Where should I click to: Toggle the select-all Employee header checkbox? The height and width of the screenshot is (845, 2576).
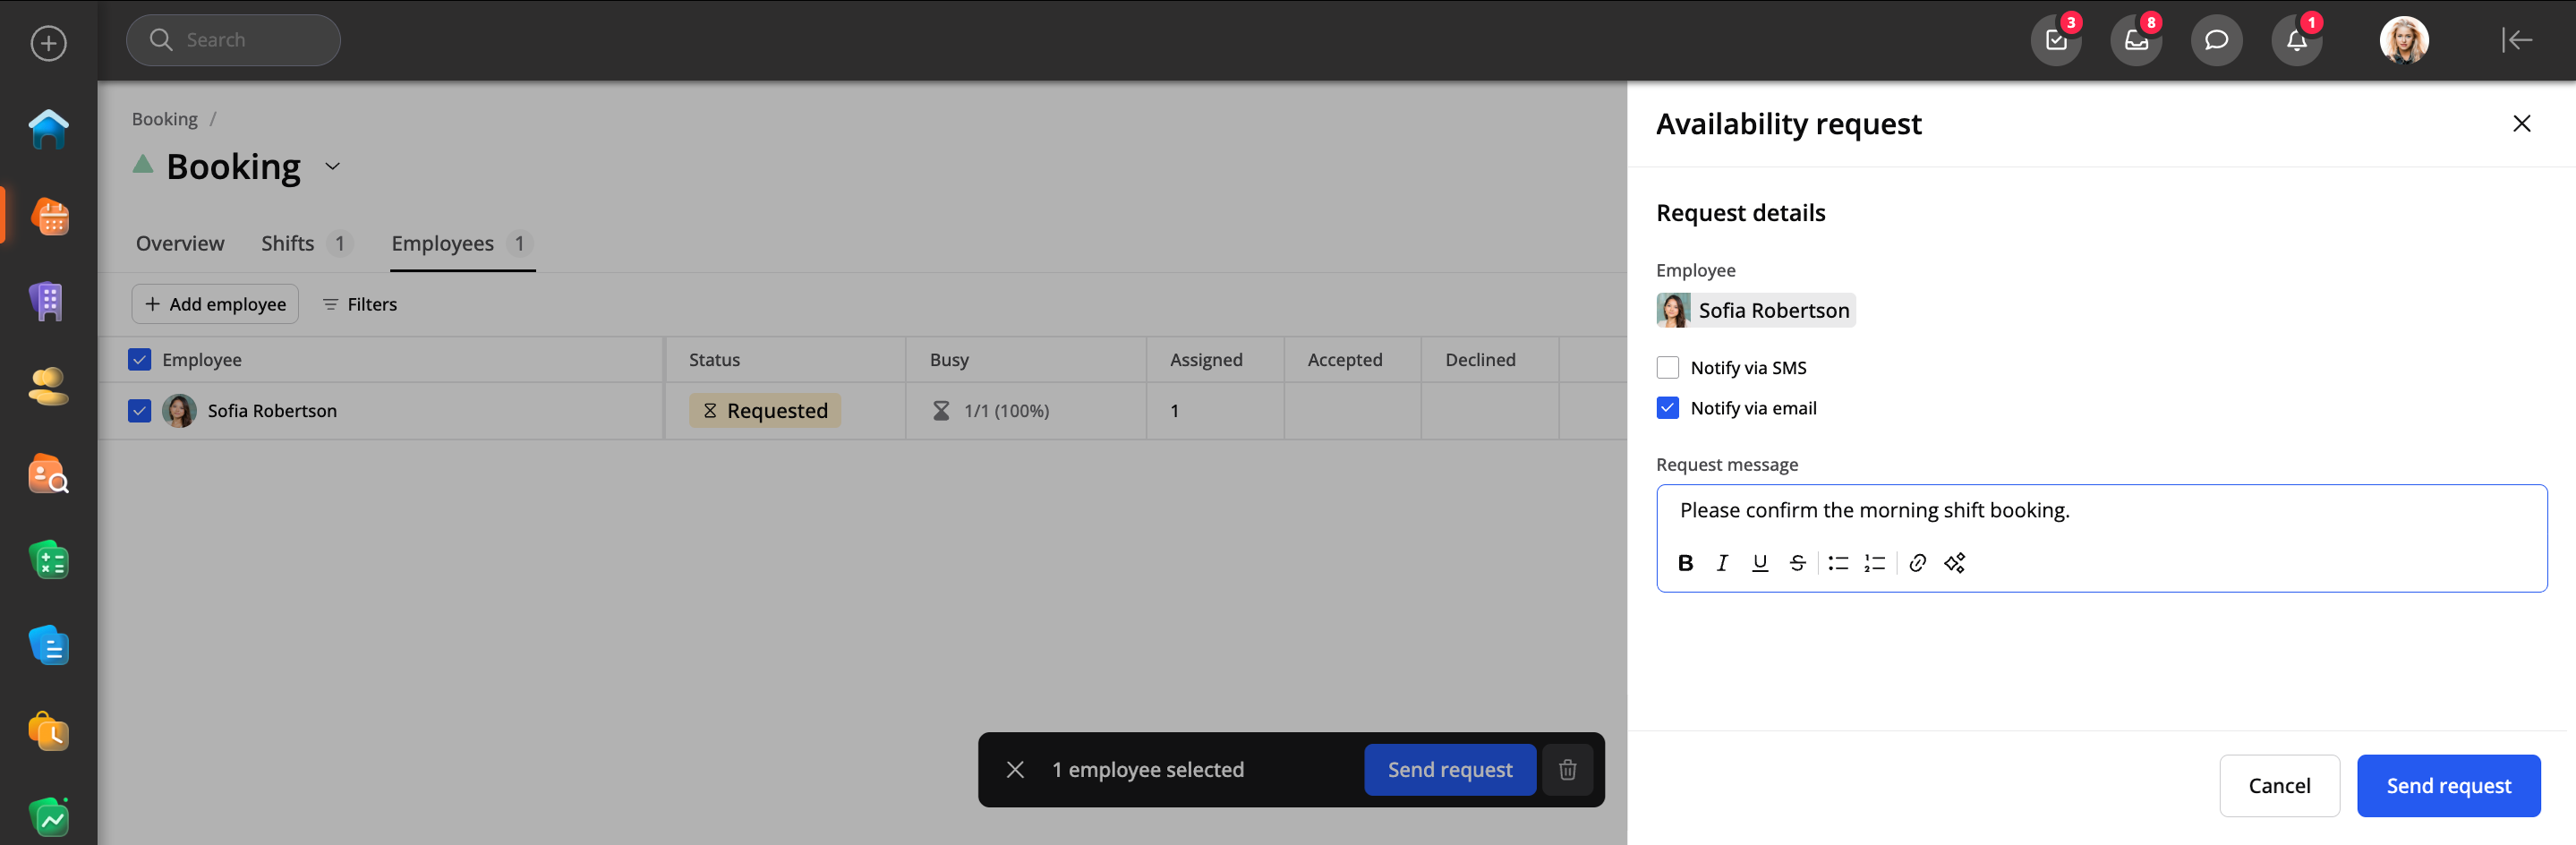139,359
